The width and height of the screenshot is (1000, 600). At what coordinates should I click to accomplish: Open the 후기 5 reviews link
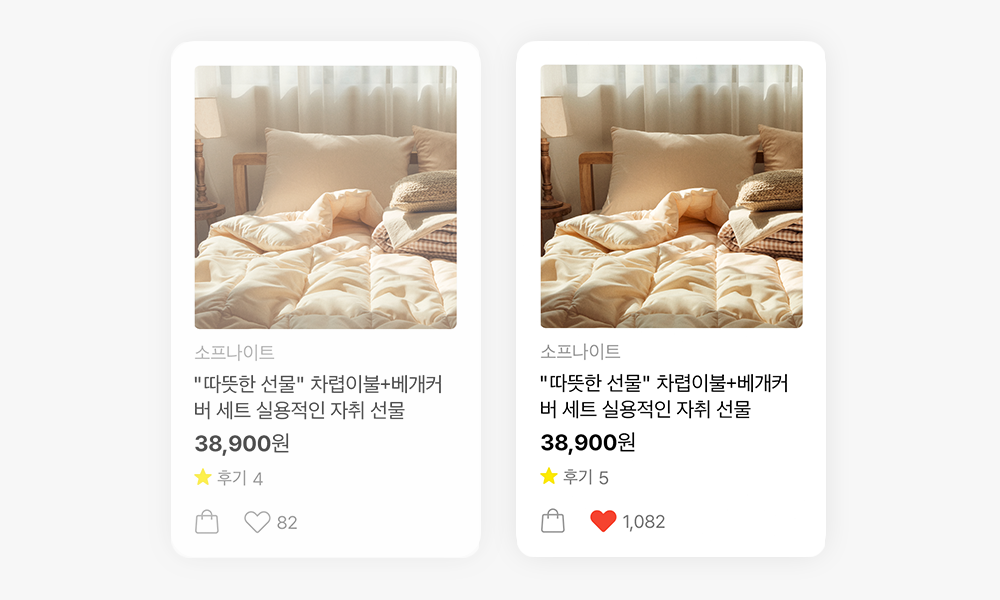coord(585,477)
